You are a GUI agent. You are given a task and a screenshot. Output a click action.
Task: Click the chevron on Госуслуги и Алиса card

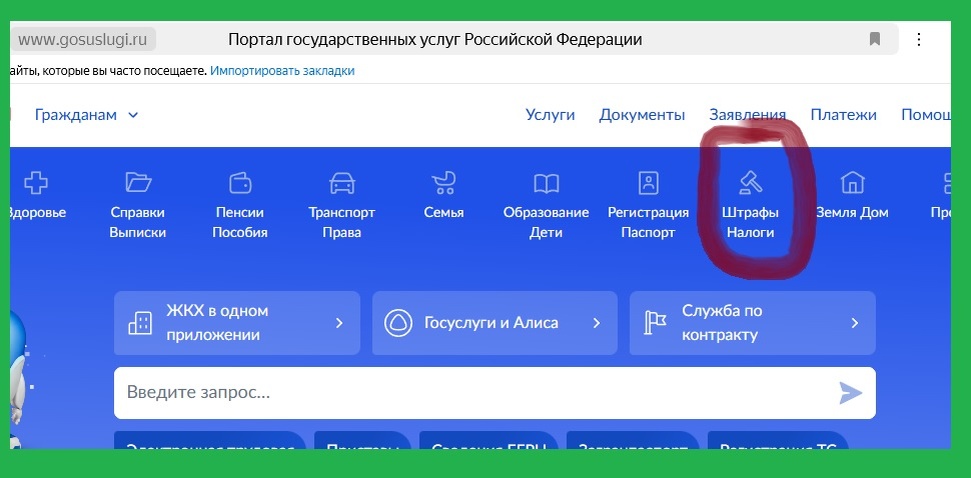[596, 323]
